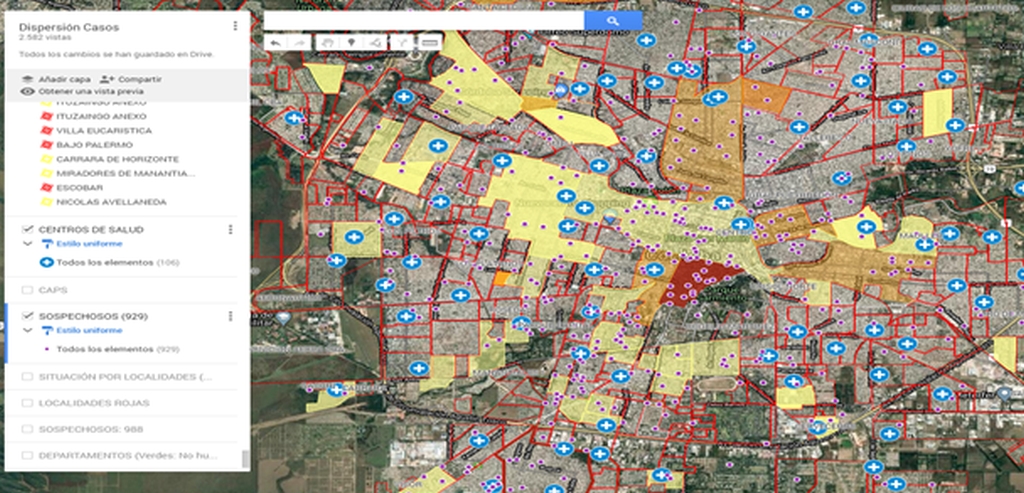Enable DEPARTAMENTOS layer checkbox

click(27, 455)
